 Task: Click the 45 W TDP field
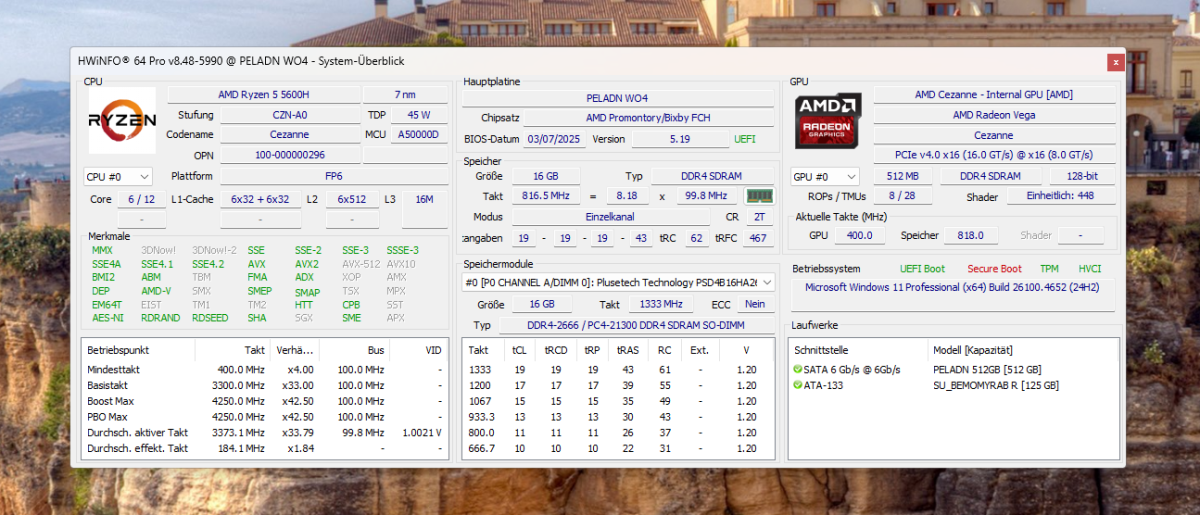[419, 115]
